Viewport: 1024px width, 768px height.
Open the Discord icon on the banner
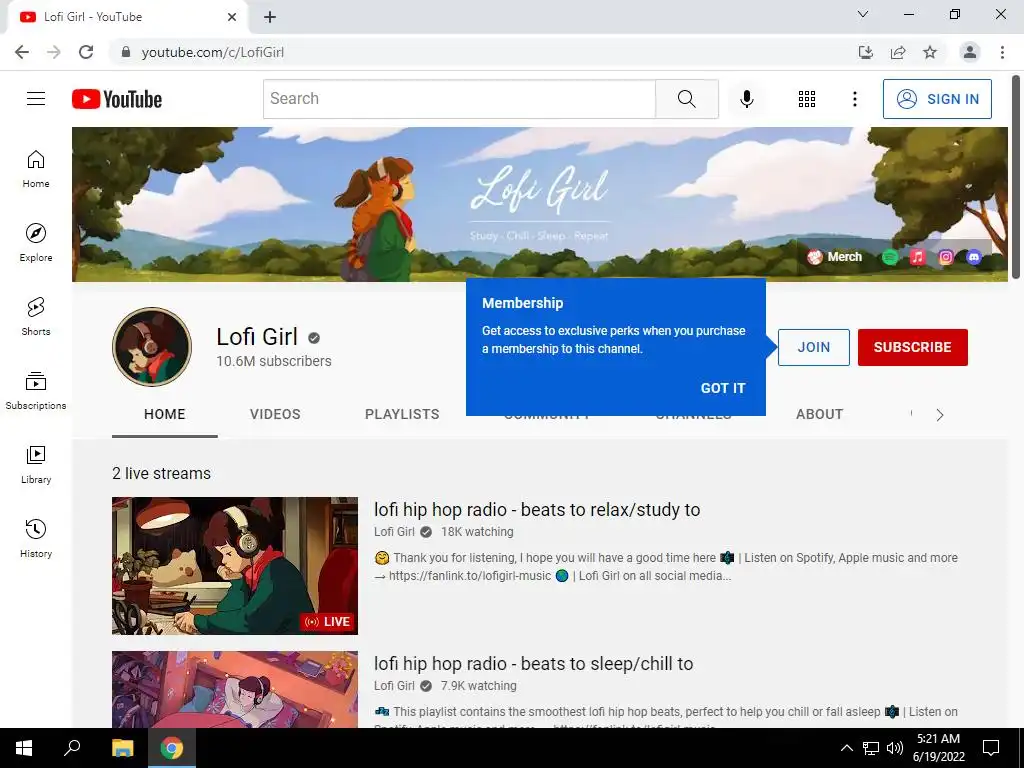point(974,257)
